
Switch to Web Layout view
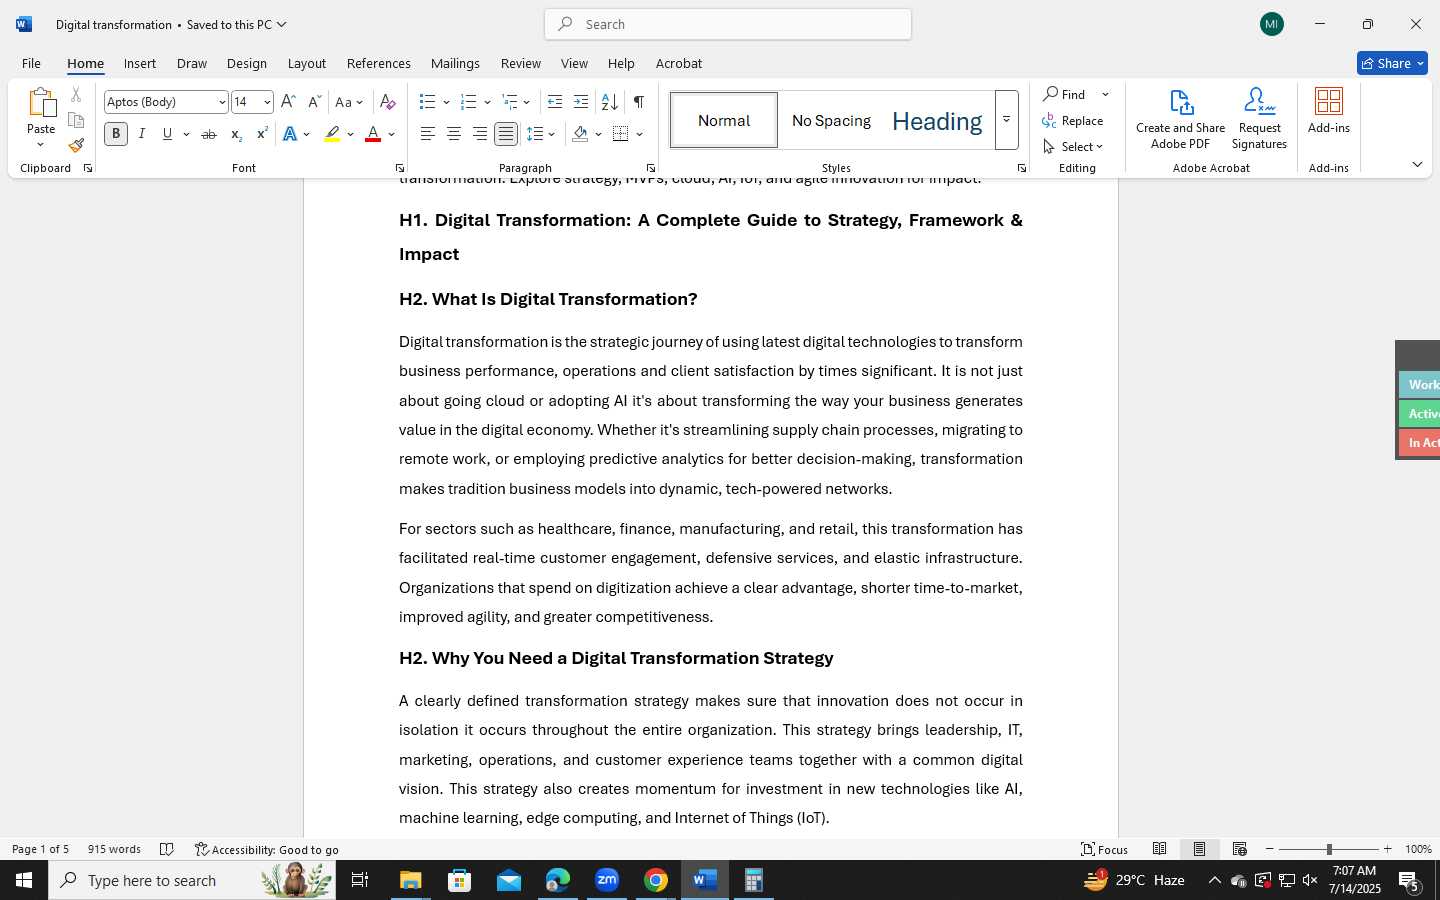point(1239,849)
